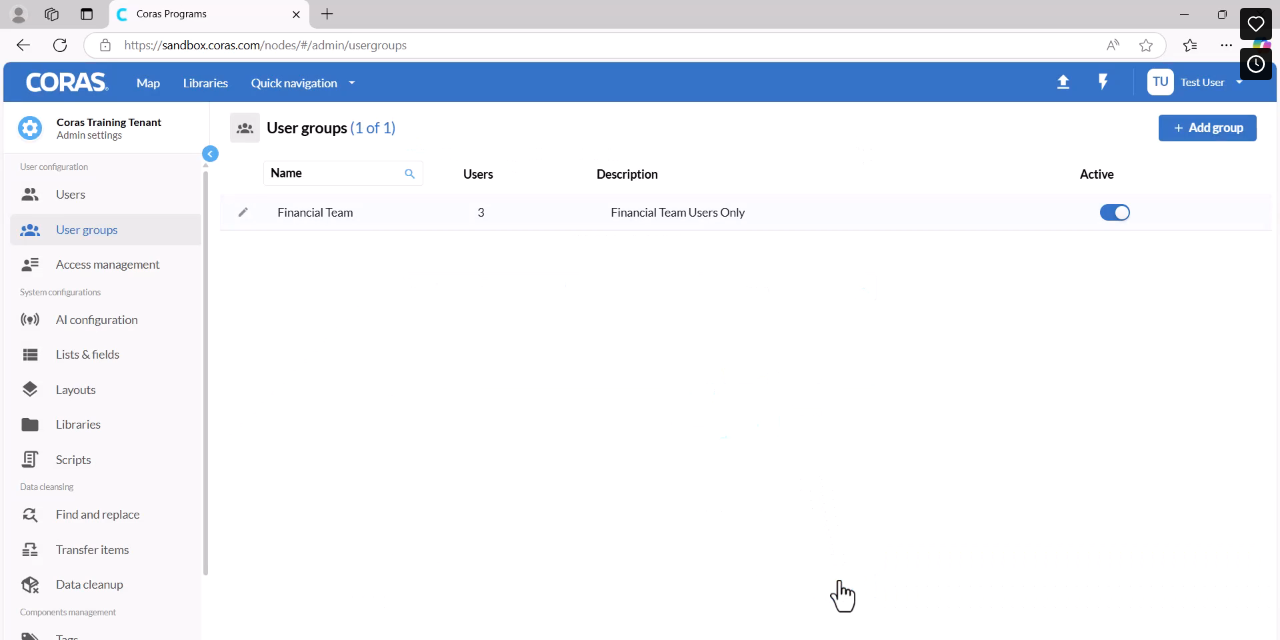Screen dimensions: 1280x640
Task: Expand the Quick navigation dropdown
Action: 303,83
